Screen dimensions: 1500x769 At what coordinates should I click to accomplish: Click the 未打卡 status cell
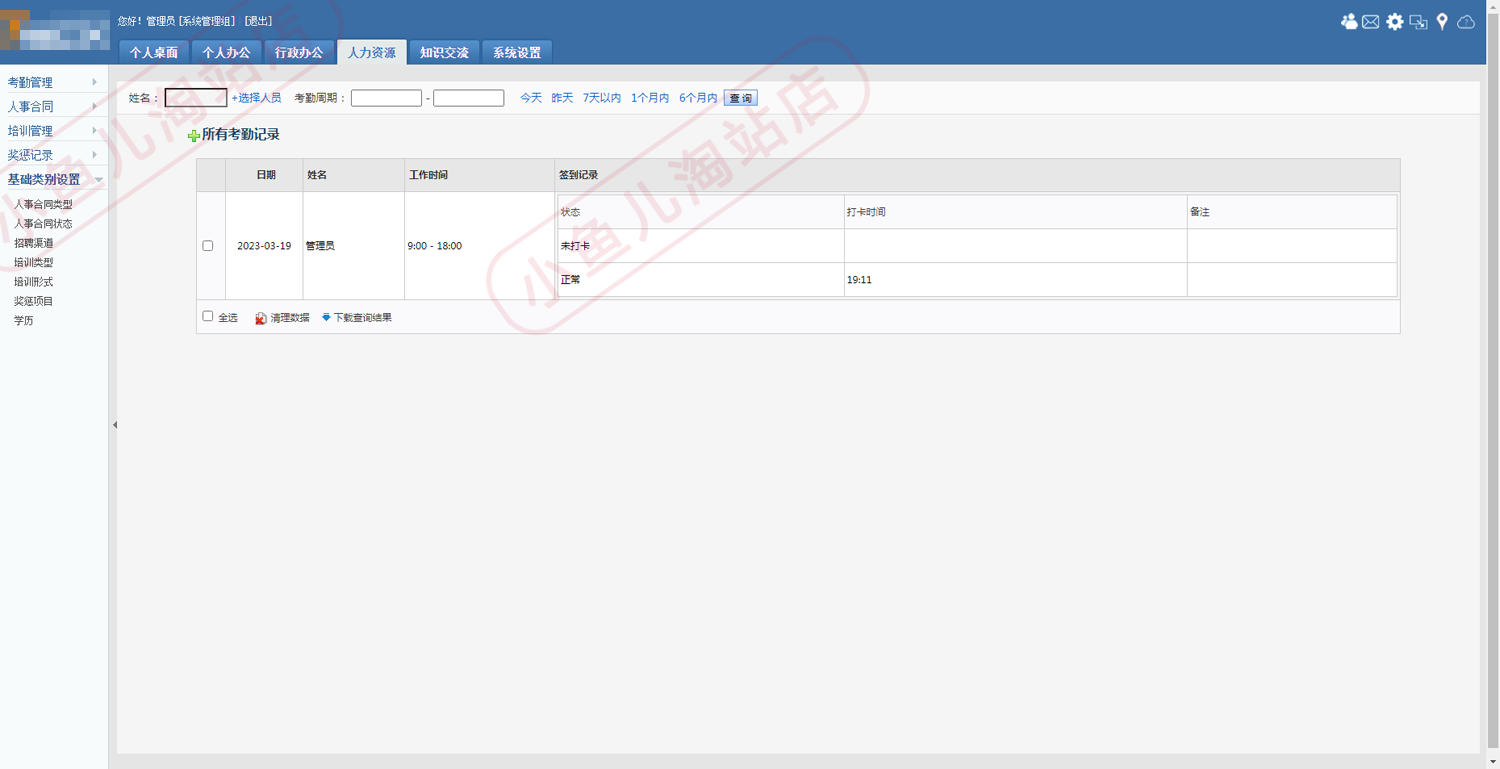(x=701, y=246)
